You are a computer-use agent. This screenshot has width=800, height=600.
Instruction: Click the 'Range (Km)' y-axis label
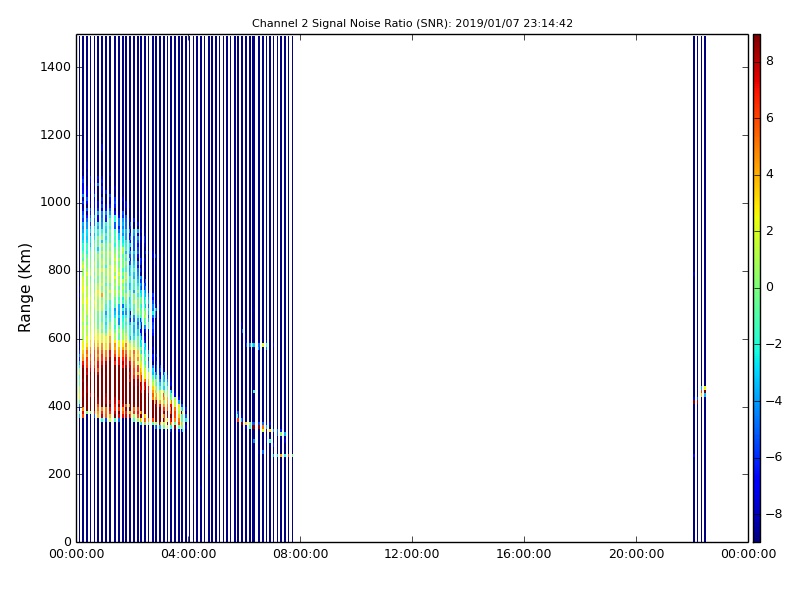(24, 288)
